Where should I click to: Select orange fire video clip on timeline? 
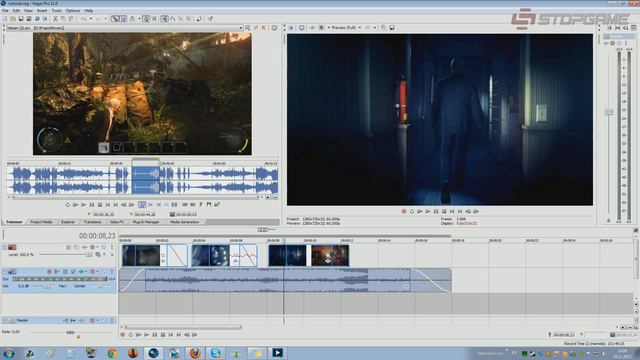330,255
